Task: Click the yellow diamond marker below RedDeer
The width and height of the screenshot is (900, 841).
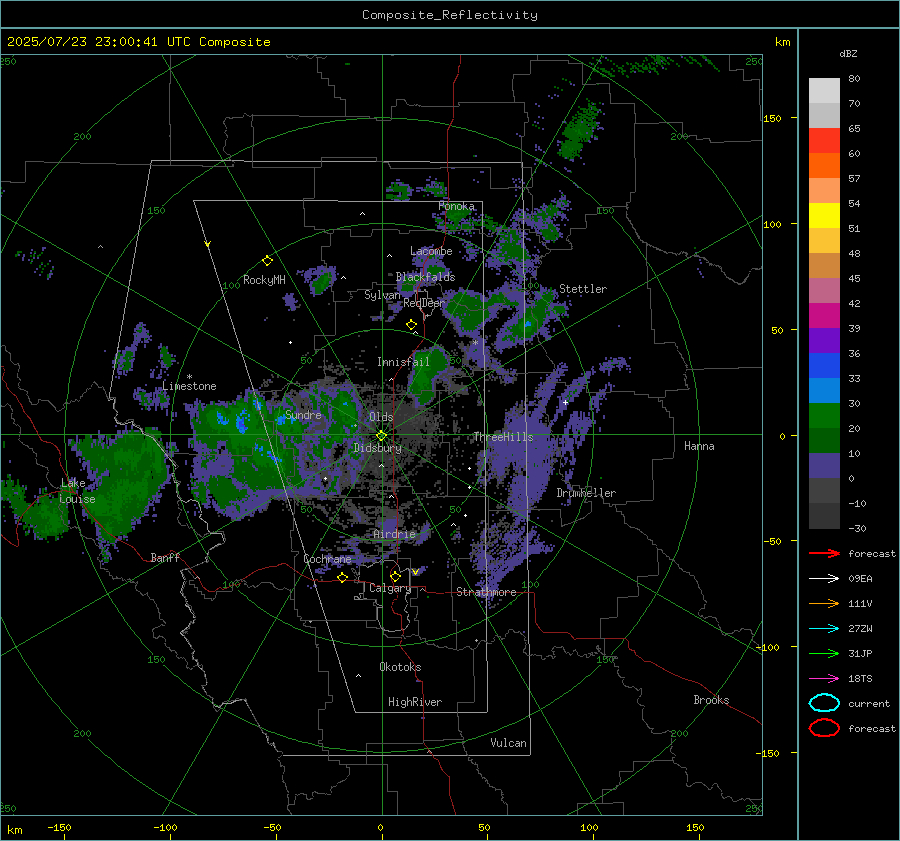Action: pos(411,325)
